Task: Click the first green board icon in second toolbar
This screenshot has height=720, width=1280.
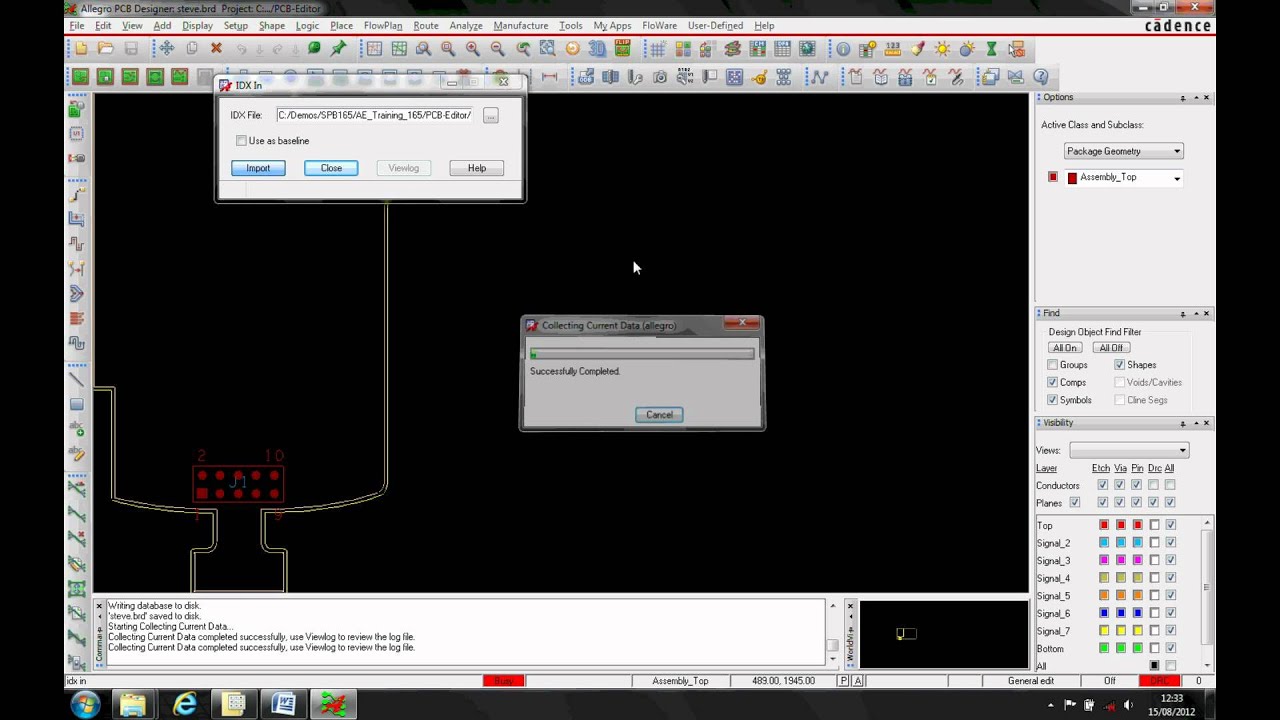Action: tap(80, 77)
